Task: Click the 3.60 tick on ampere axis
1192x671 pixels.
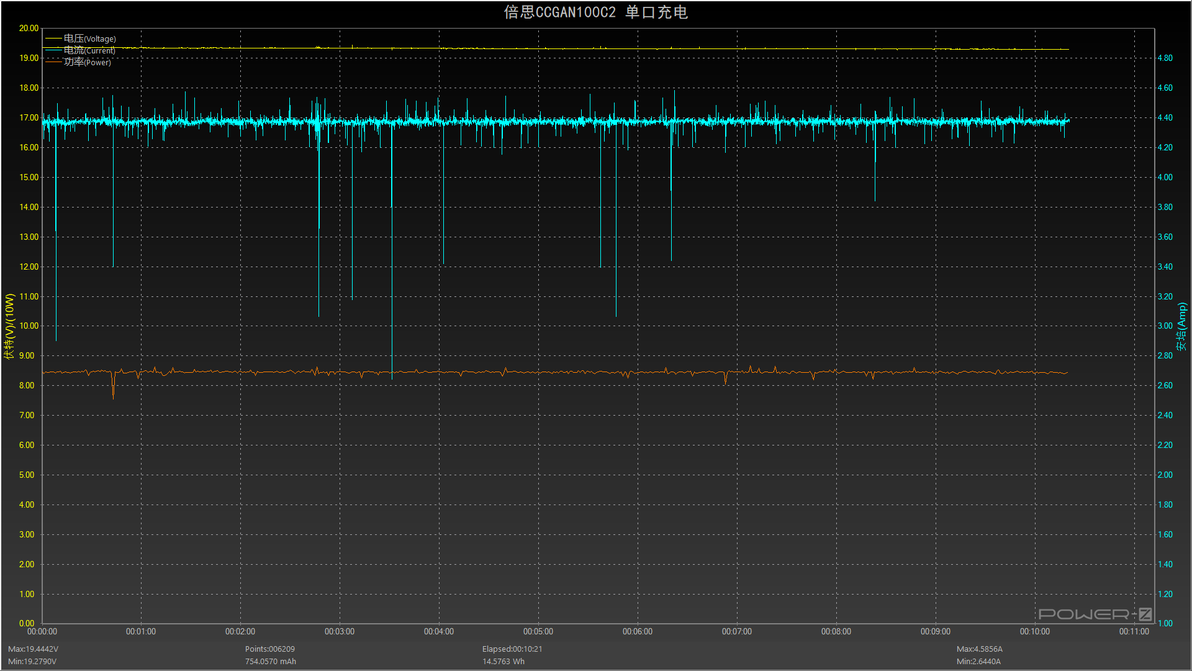Action: 1165,237
